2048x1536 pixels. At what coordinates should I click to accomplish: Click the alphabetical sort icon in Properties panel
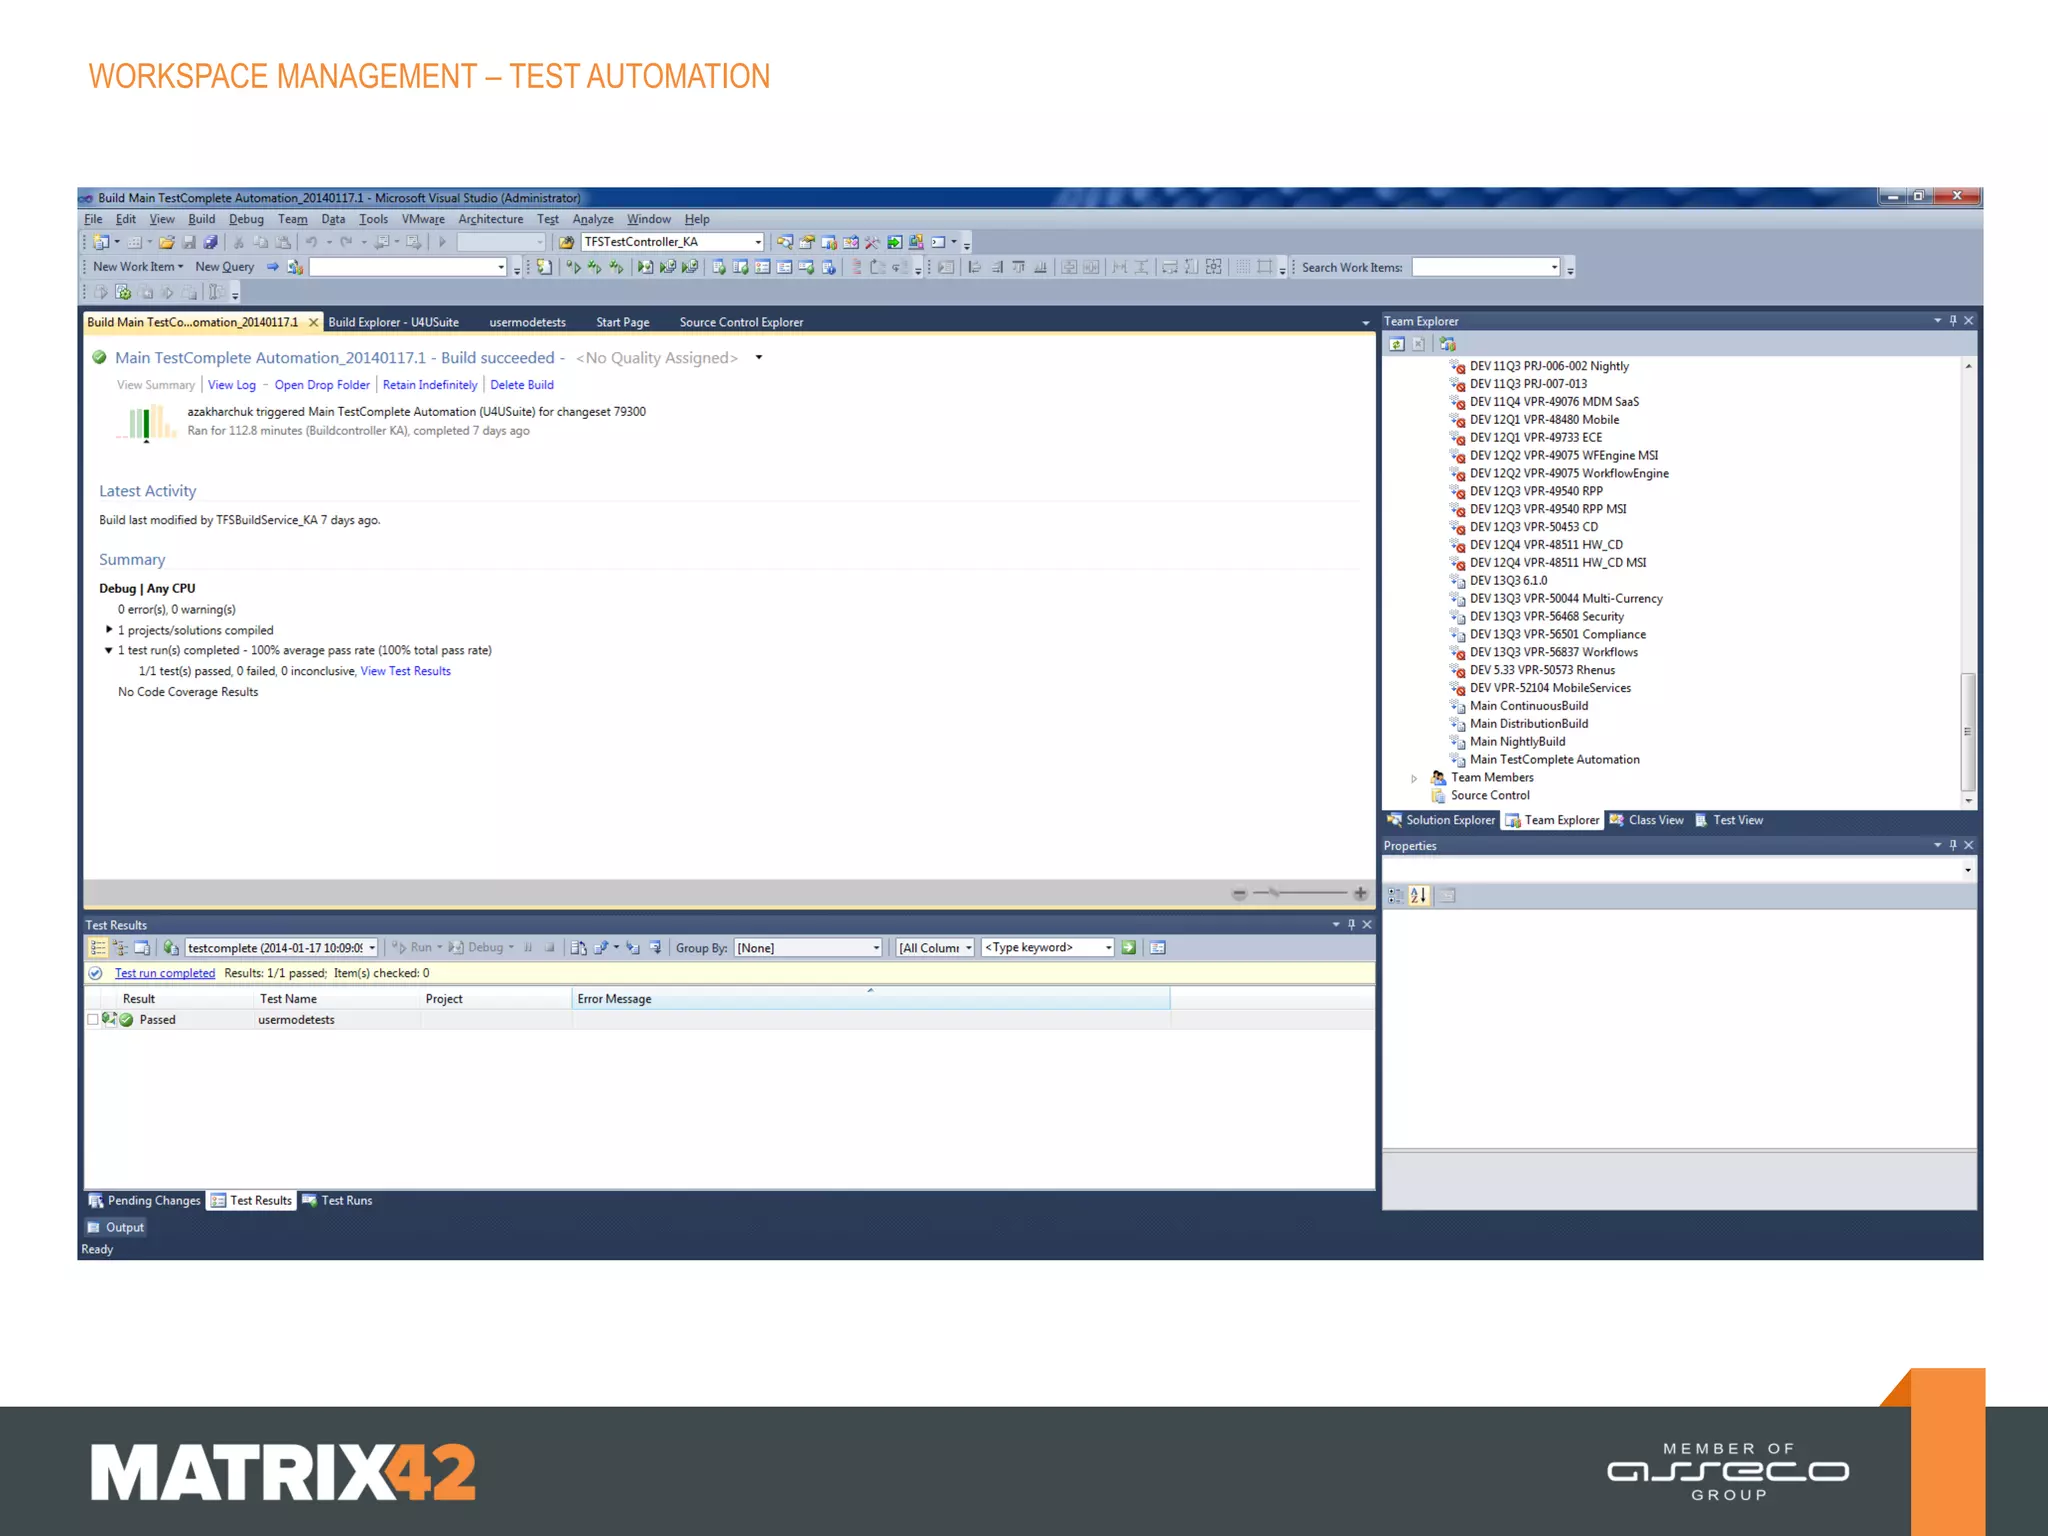point(1419,896)
